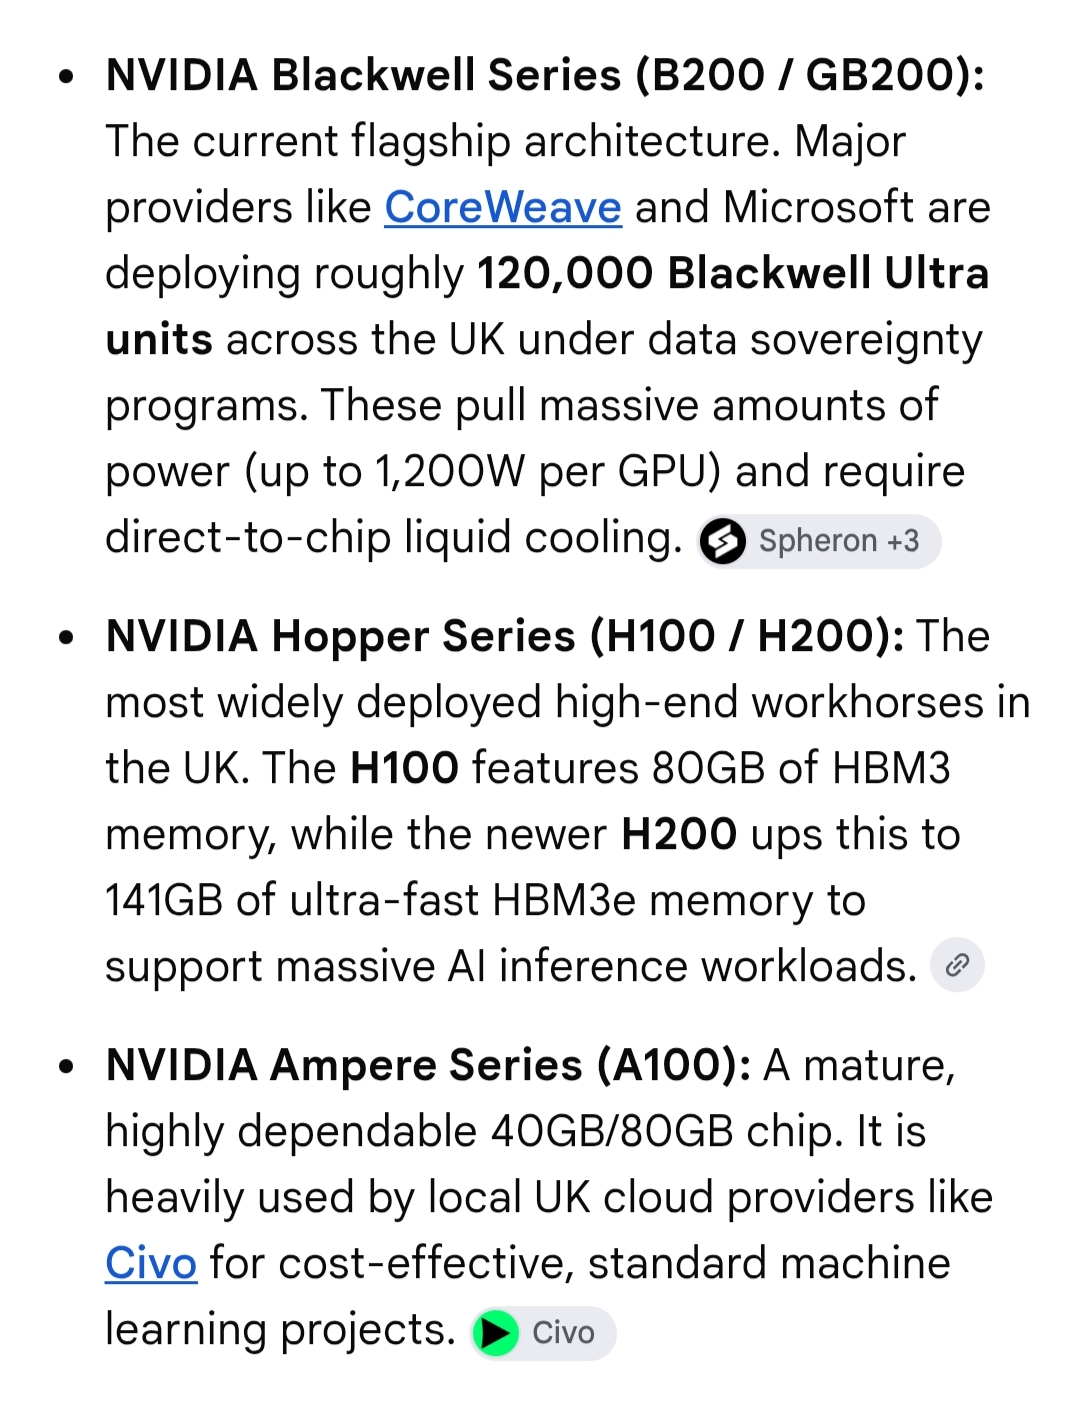Screen dimensions: 1080x1419
Task: Click the green Civo play logo icon
Action: coord(495,1333)
